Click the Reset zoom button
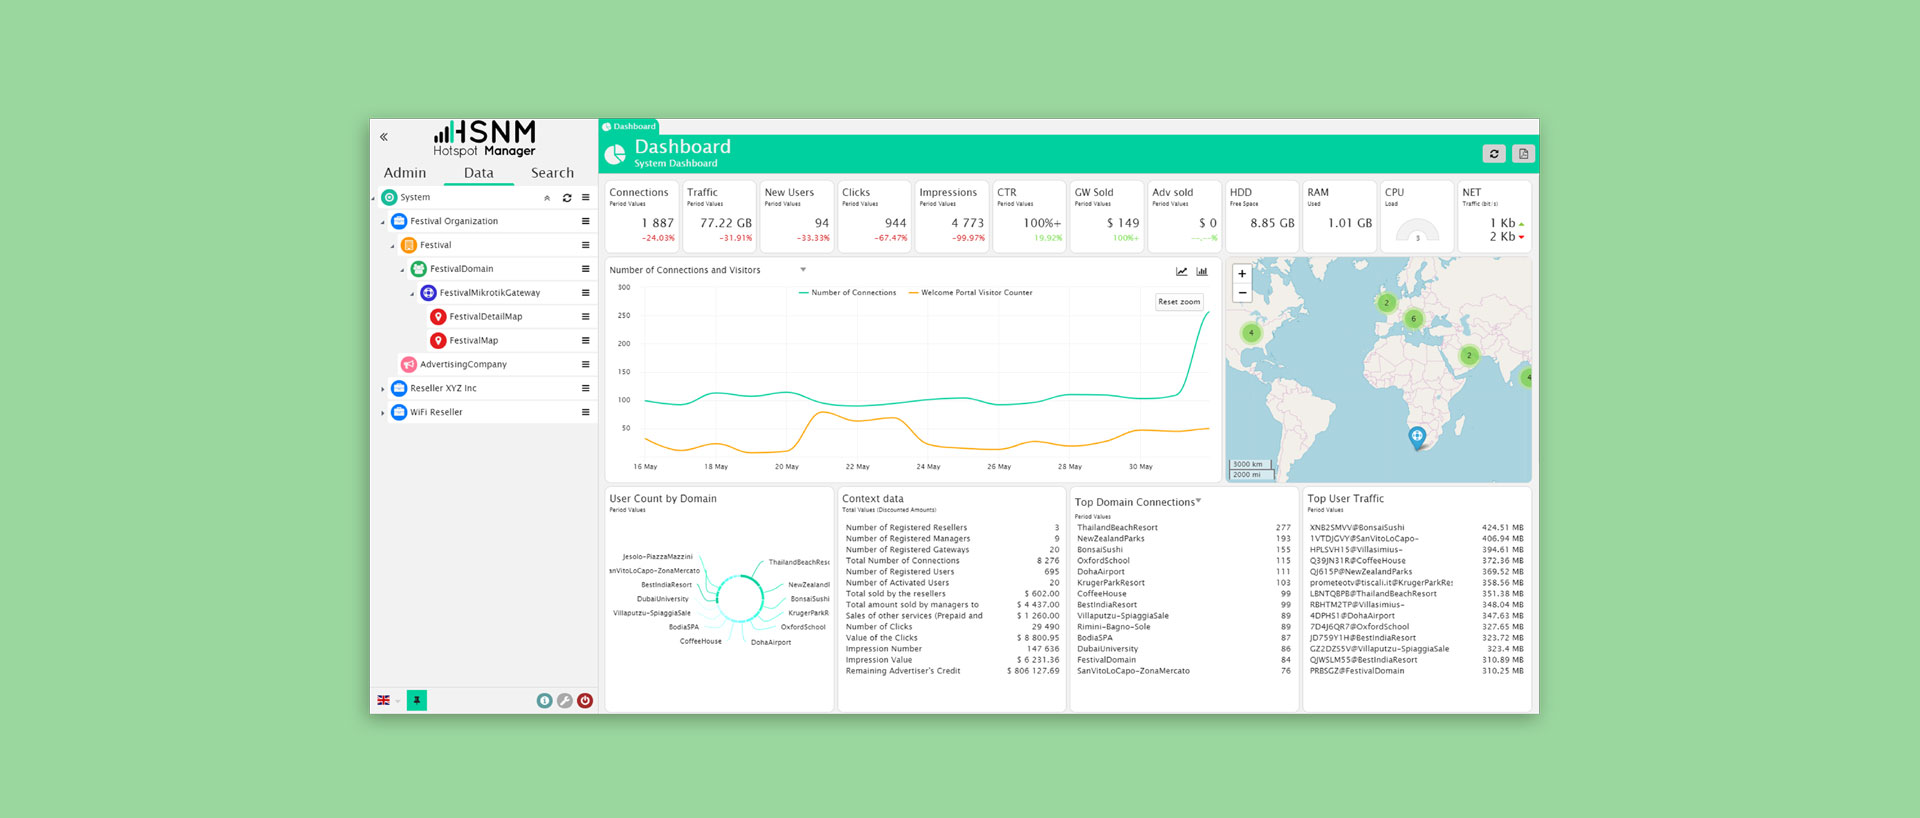Viewport: 1920px width, 818px height. (1179, 302)
